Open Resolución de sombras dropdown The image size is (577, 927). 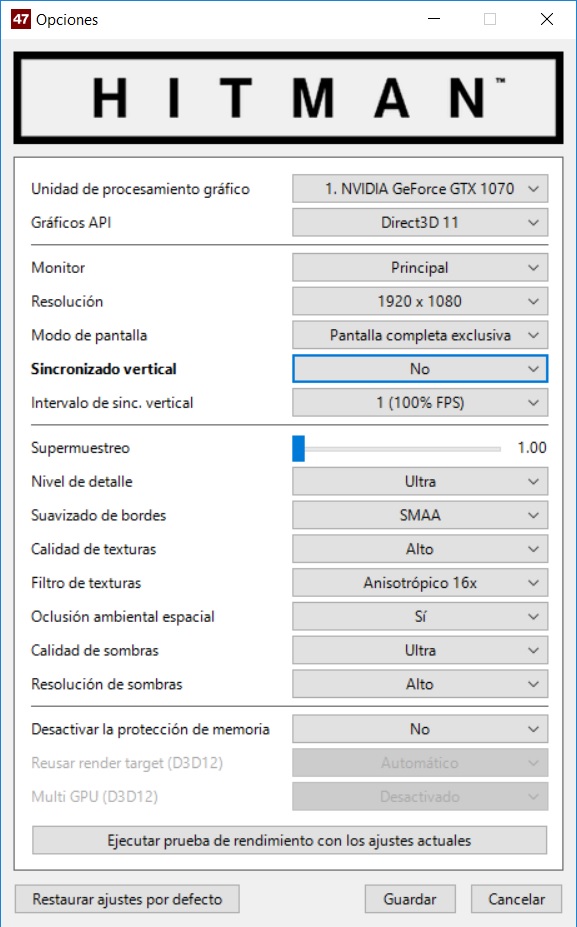pos(420,684)
